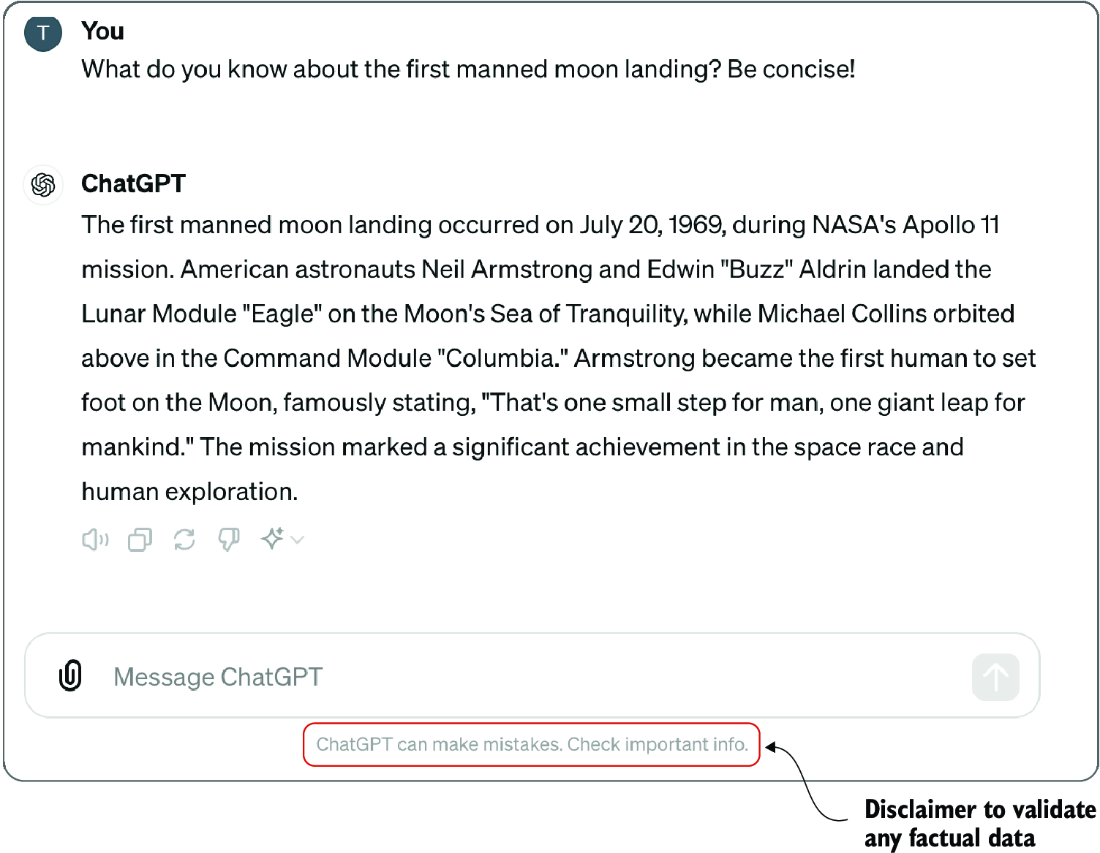This screenshot has width=1100, height=853.
Task: Click the 'ChatGPT' sender name
Action: point(133,184)
